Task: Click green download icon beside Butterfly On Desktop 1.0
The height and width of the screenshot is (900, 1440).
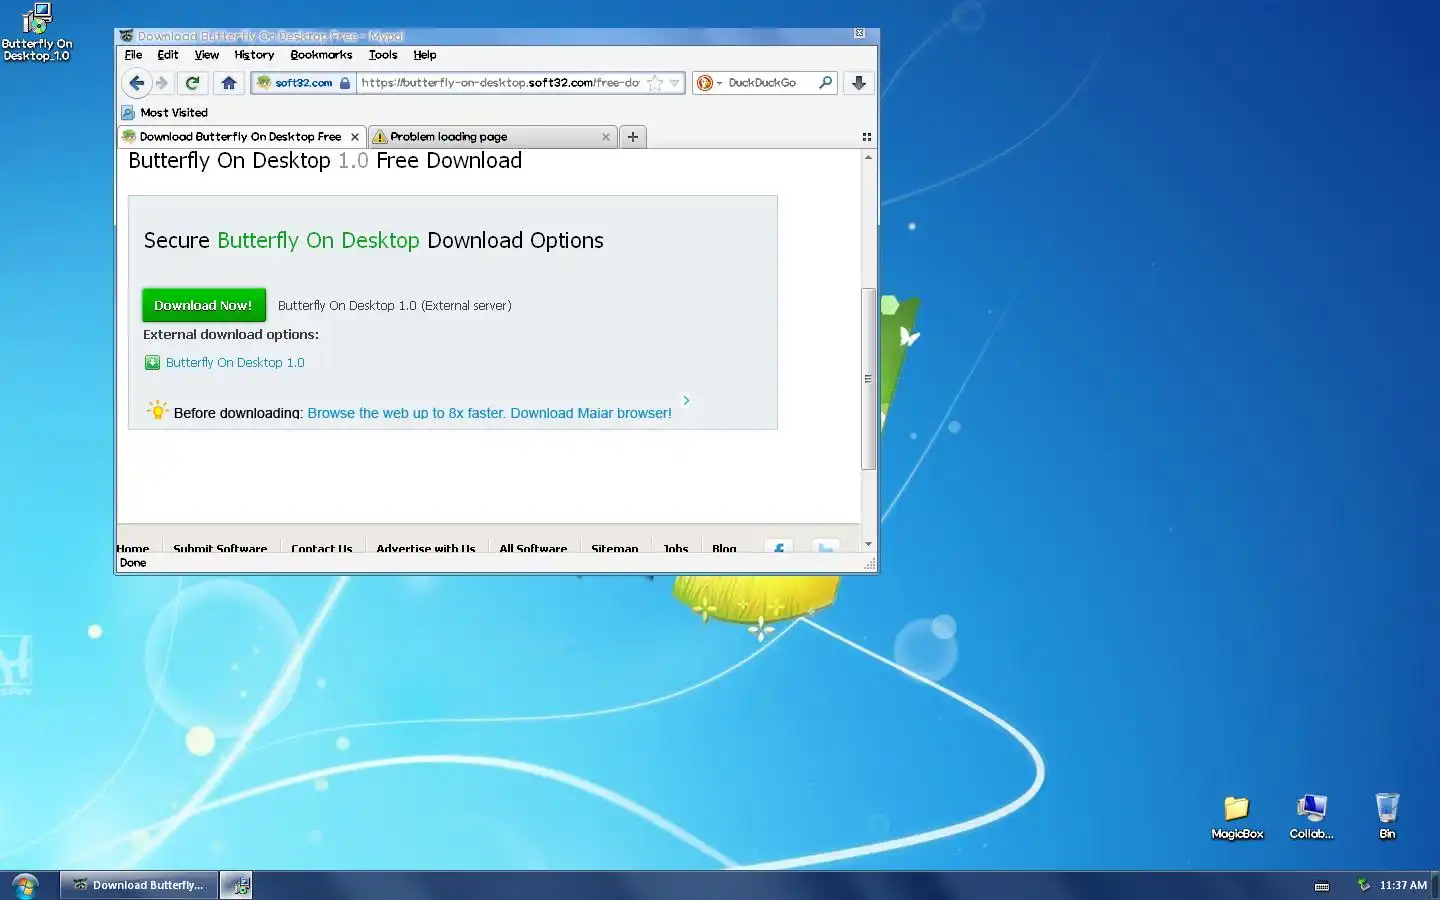Action: click(x=152, y=363)
